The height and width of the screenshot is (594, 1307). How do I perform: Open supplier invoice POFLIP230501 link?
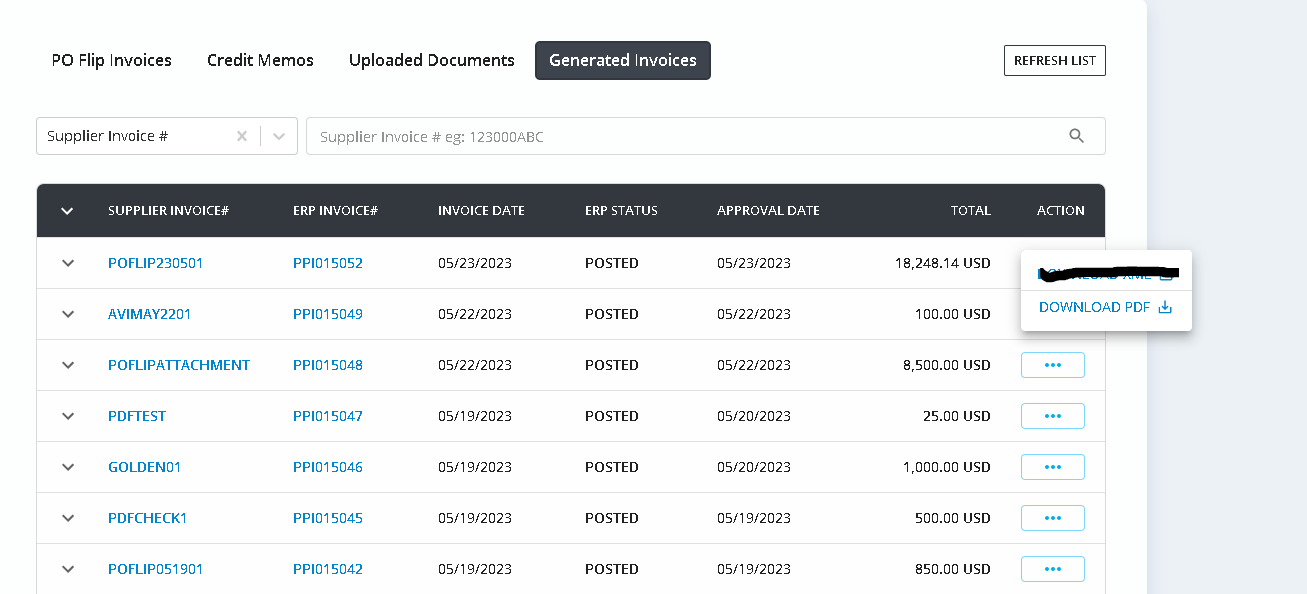pos(155,263)
